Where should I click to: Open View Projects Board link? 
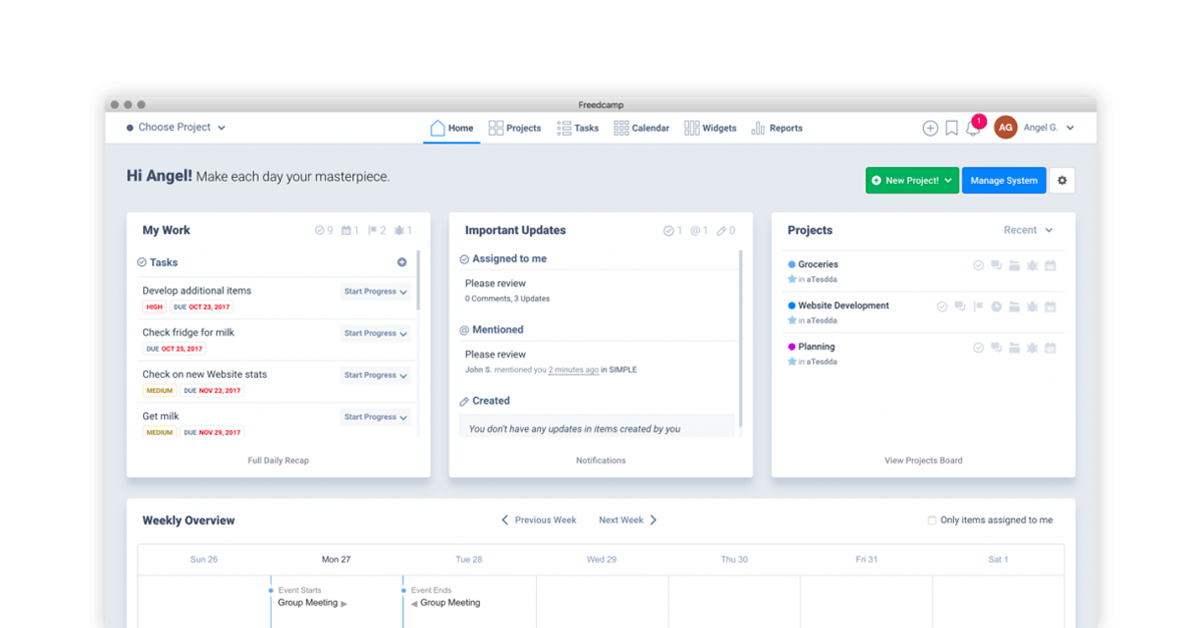[924, 461]
